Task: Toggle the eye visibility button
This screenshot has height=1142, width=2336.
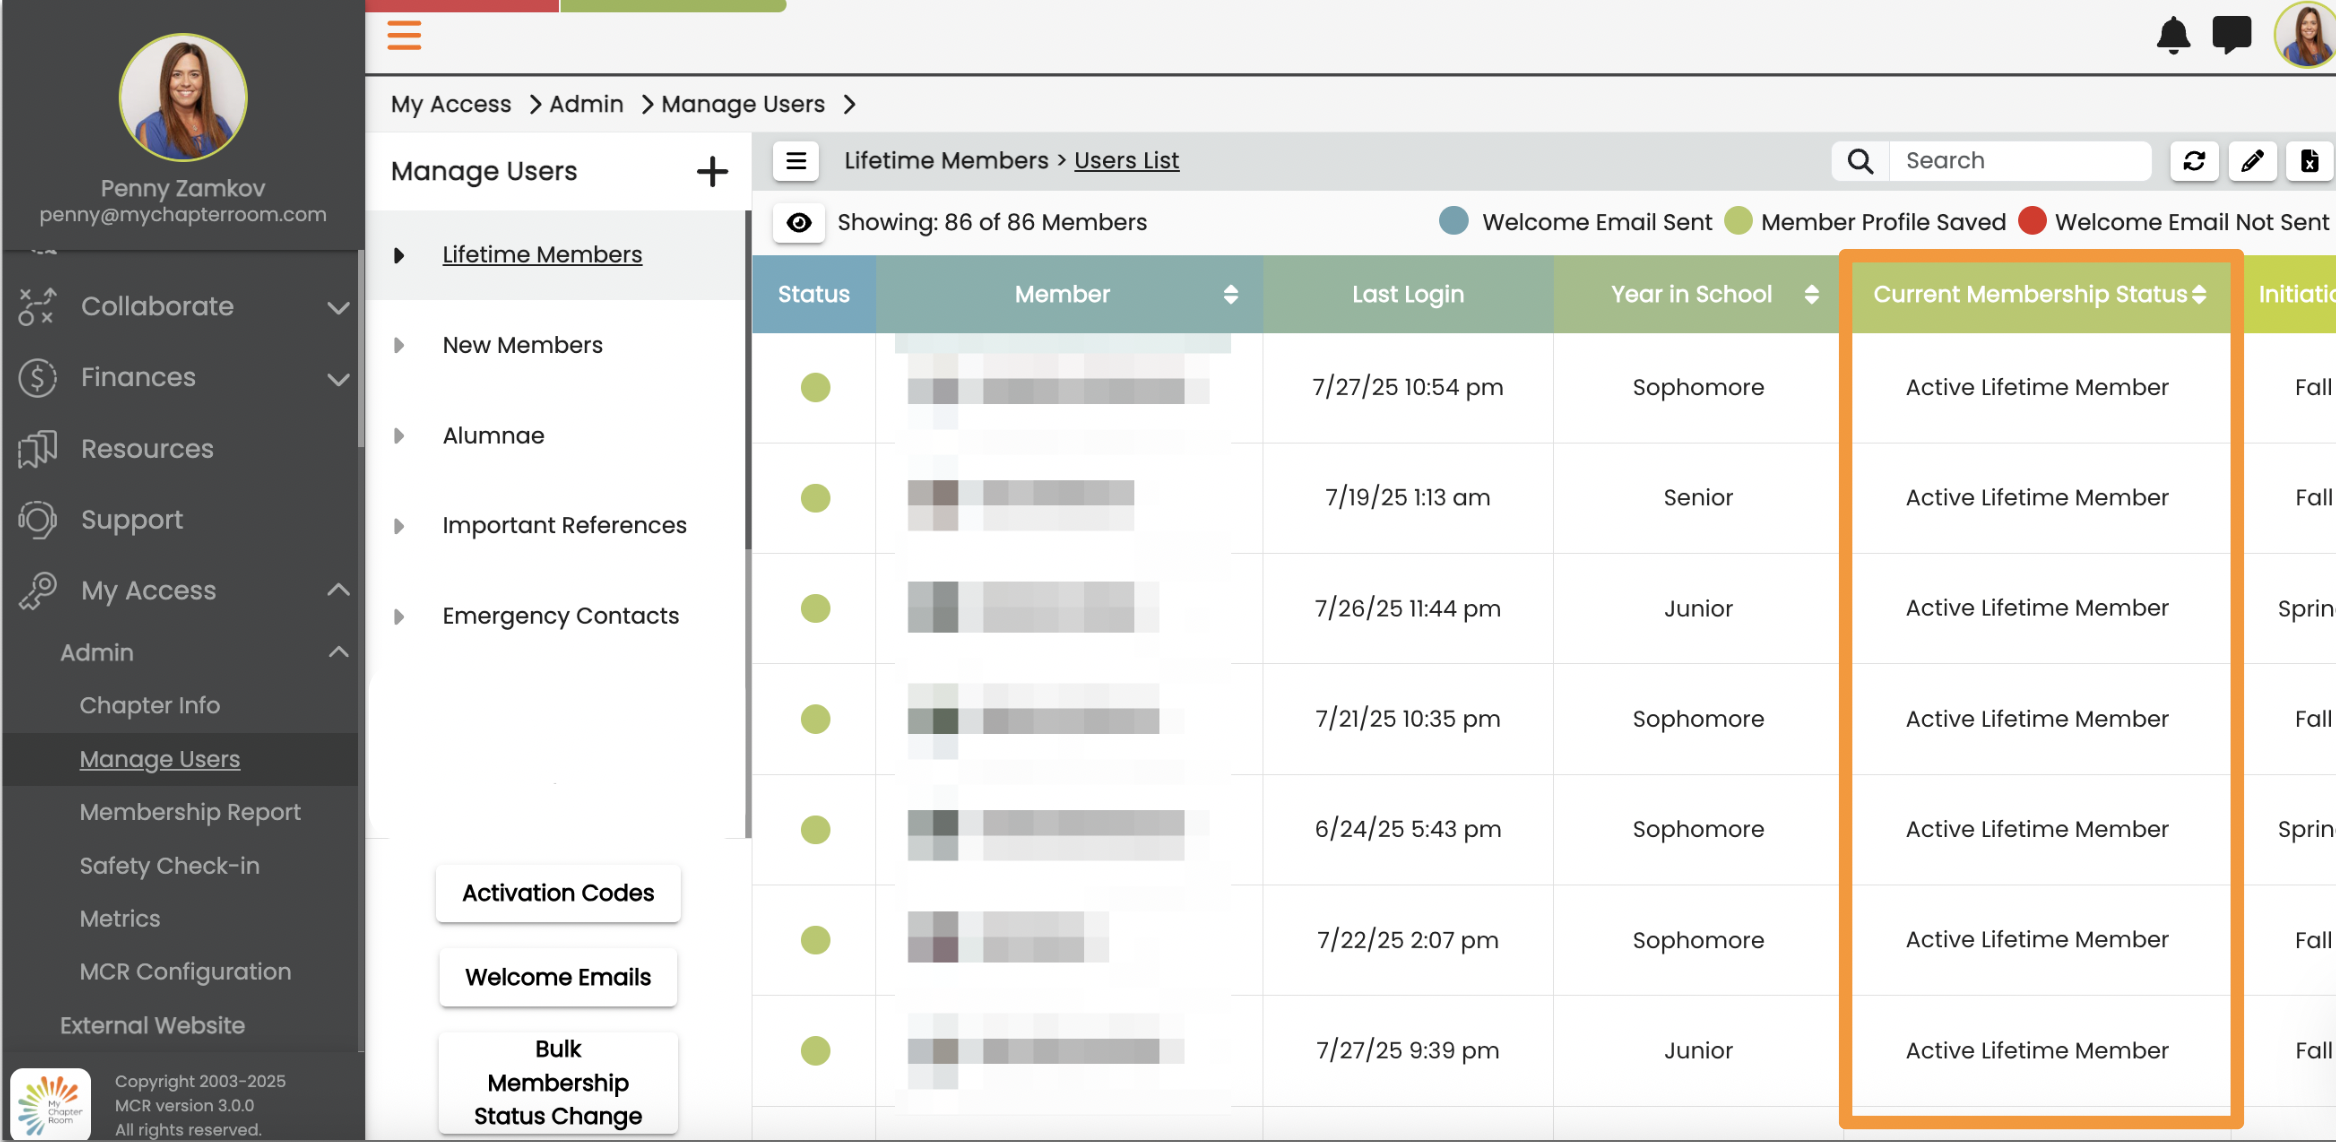Action: point(798,222)
